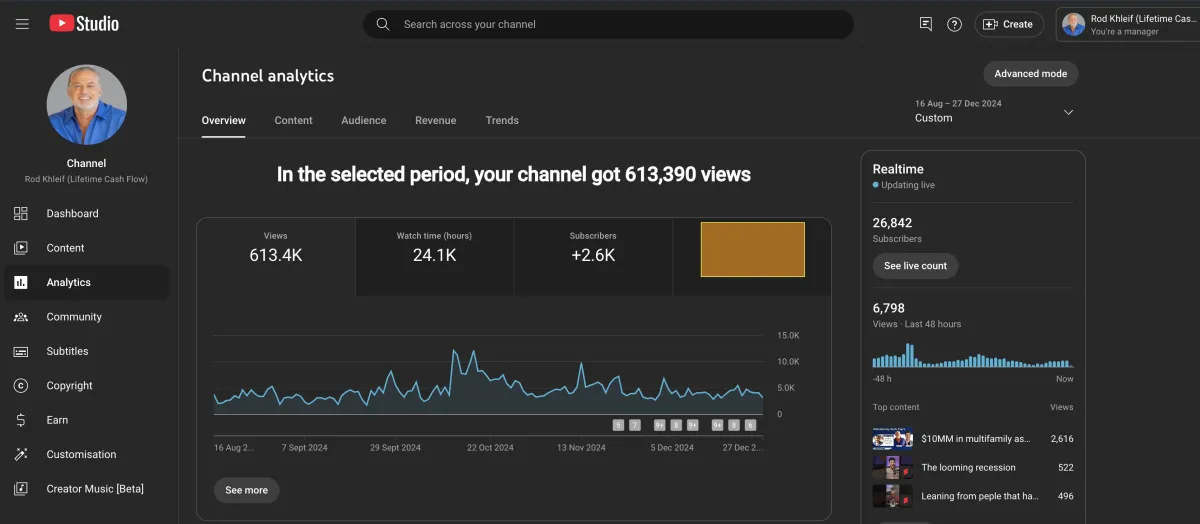The image size is (1200, 524).
Task: Switch to the Audience tab
Action: (x=363, y=121)
